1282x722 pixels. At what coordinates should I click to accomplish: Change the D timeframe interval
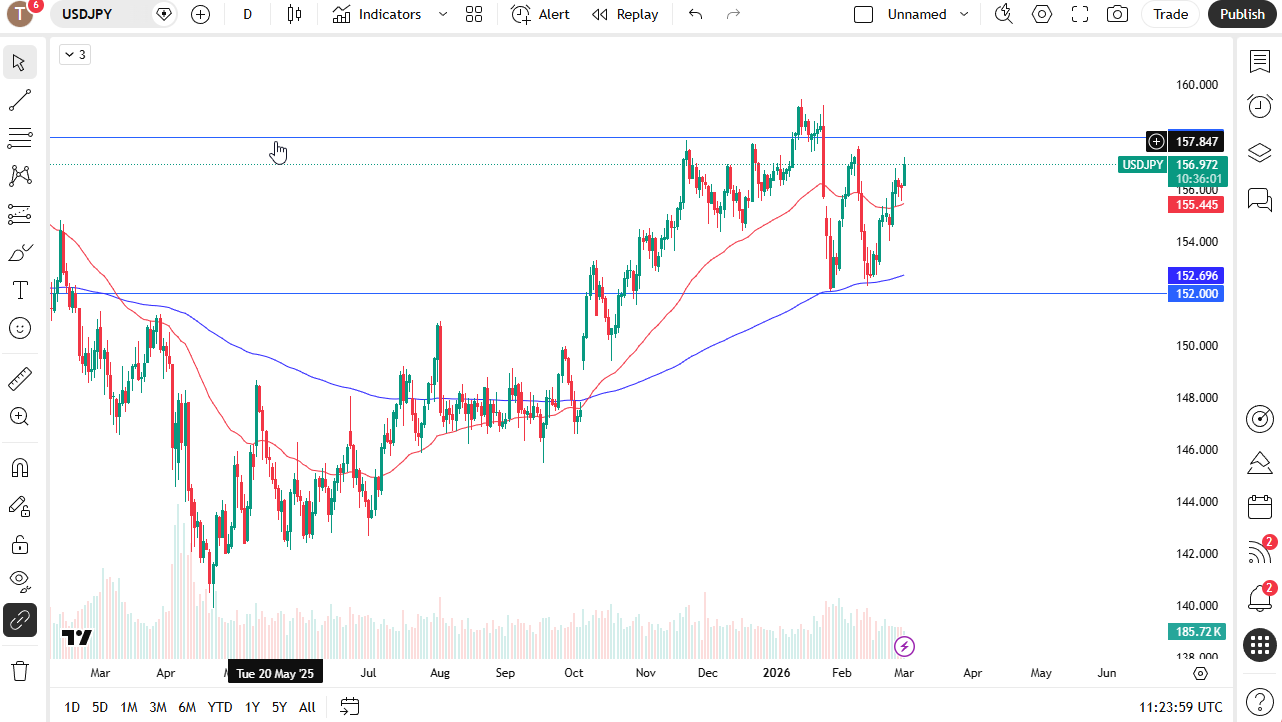tap(248, 14)
